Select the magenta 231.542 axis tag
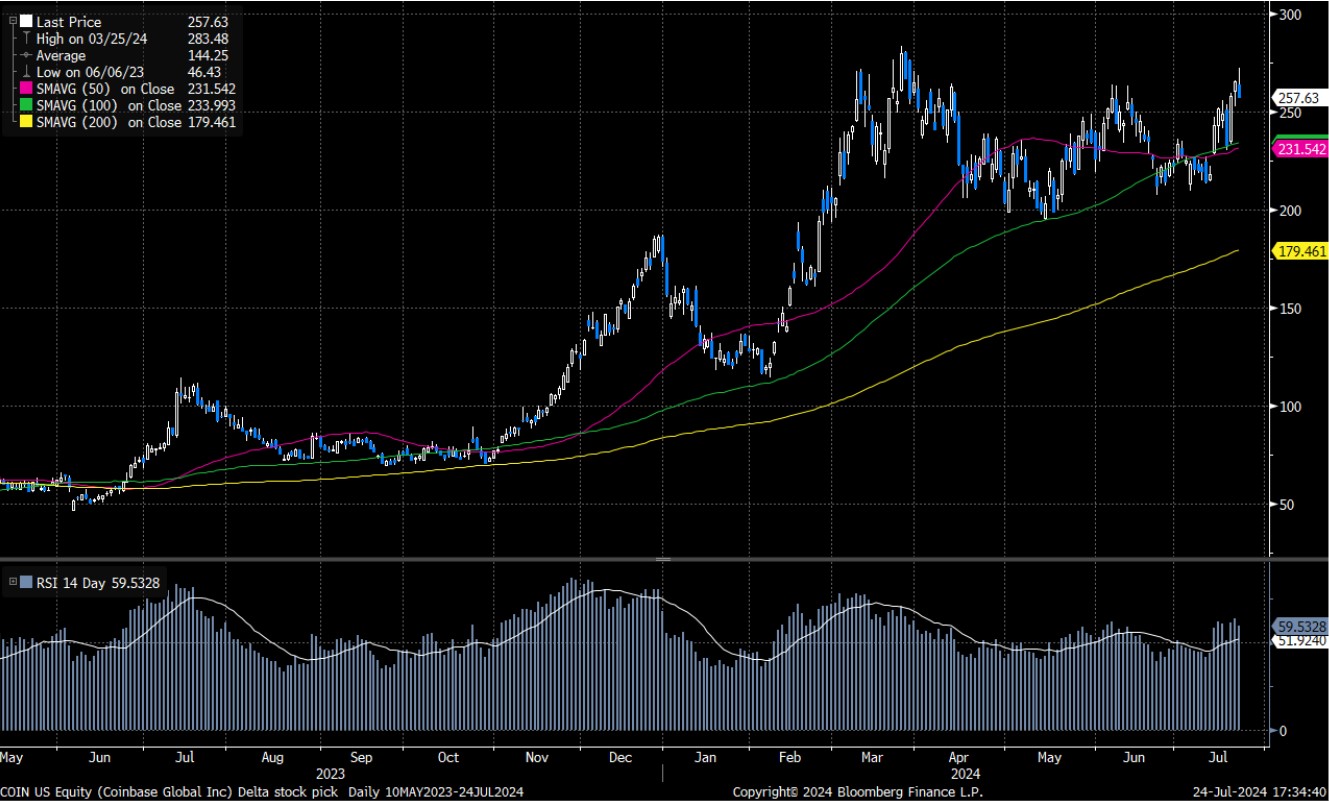 click(x=1300, y=149)
